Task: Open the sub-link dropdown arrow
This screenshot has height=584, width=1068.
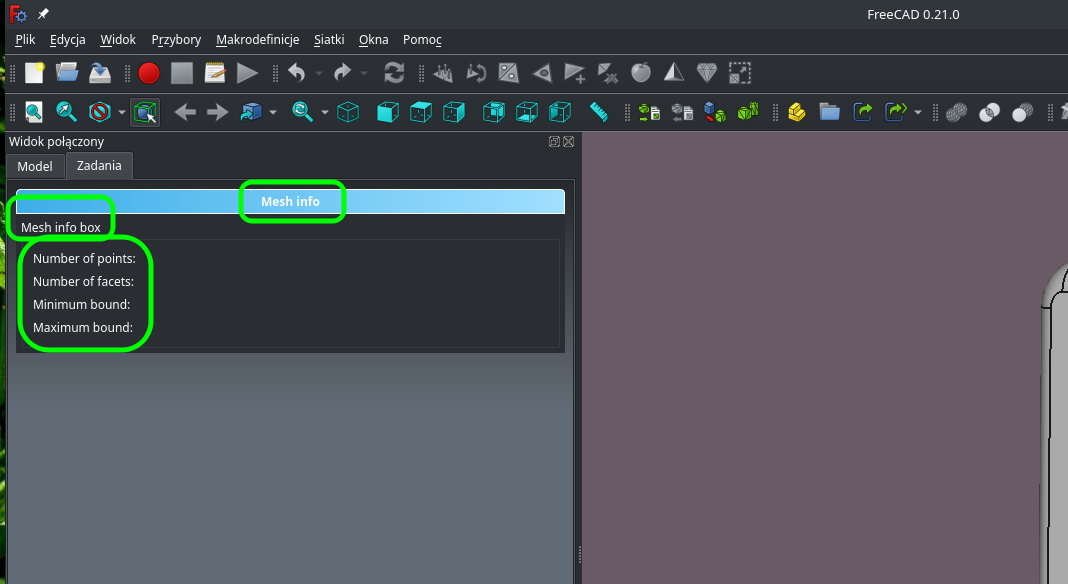Action: pos(917,112)
